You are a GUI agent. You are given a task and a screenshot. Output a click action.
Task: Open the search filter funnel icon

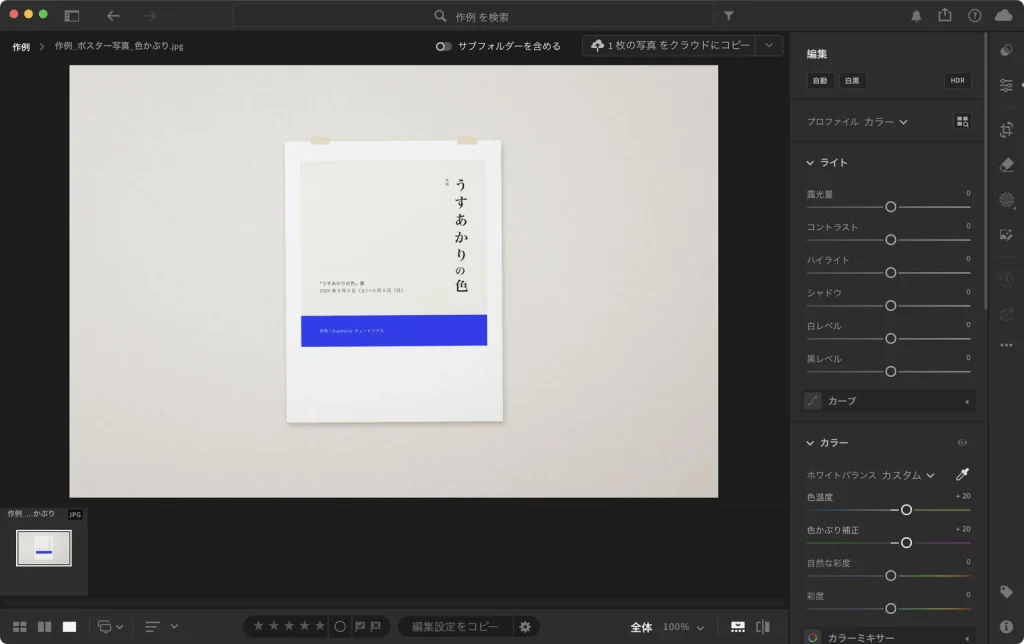[729, 16]
